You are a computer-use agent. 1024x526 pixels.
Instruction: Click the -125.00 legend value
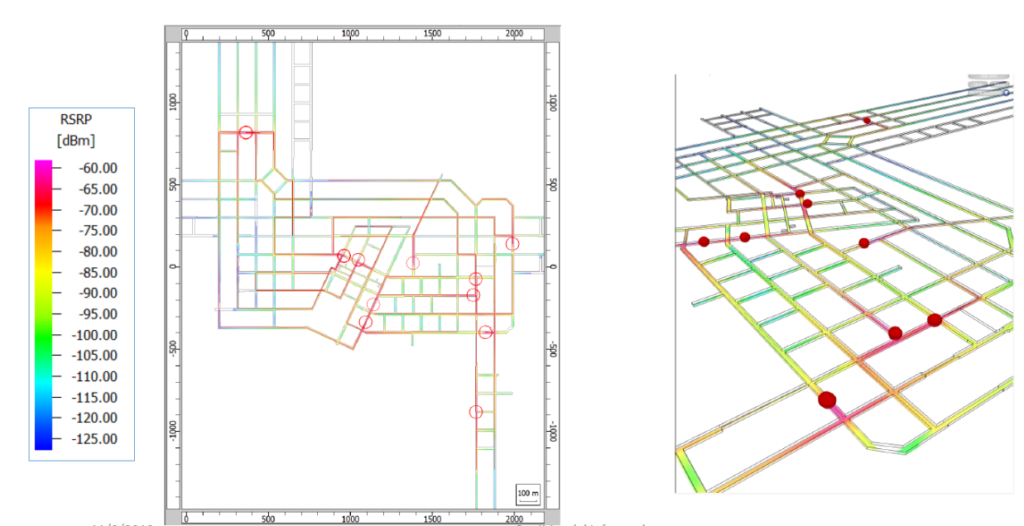96,439
